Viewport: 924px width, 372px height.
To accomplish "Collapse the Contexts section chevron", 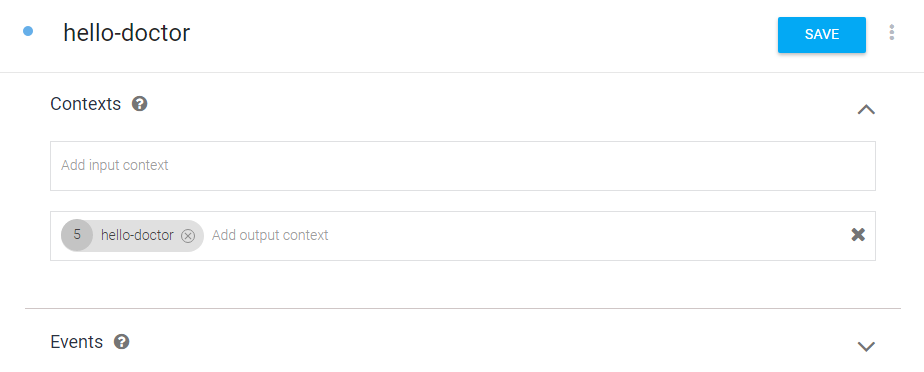I will pyautogui.click(x=866, y=110).
